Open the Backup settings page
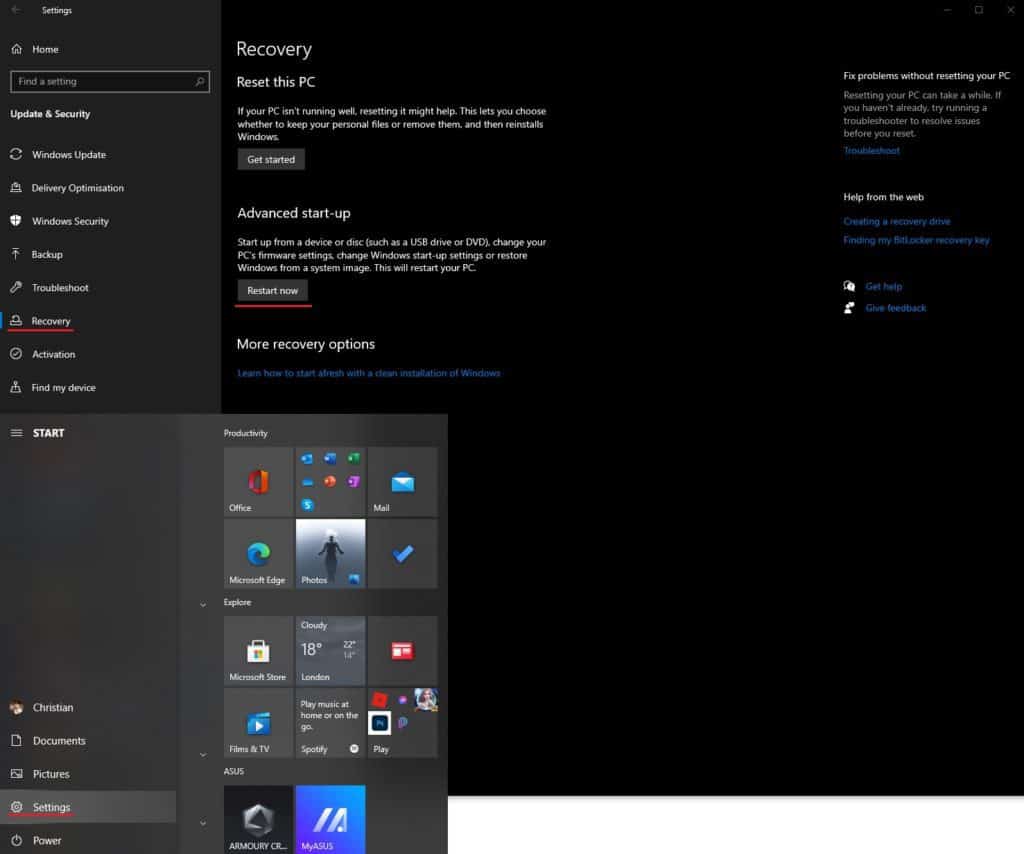 (110, 255)
